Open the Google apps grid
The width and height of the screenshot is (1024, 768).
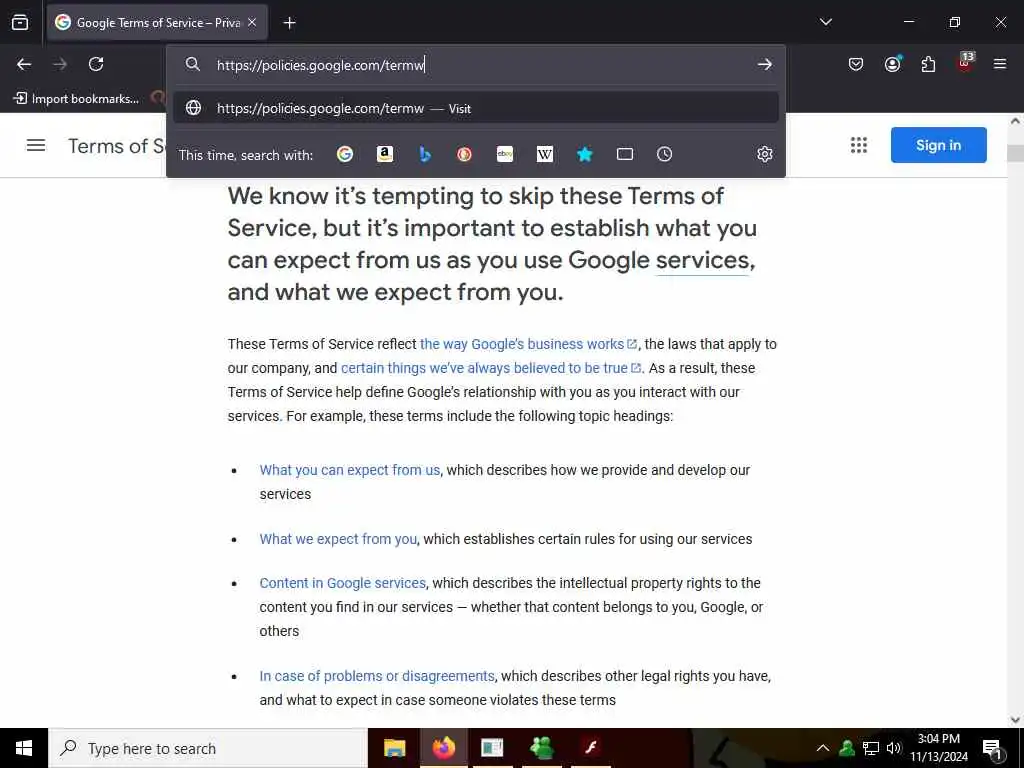(x=859, y=145)
